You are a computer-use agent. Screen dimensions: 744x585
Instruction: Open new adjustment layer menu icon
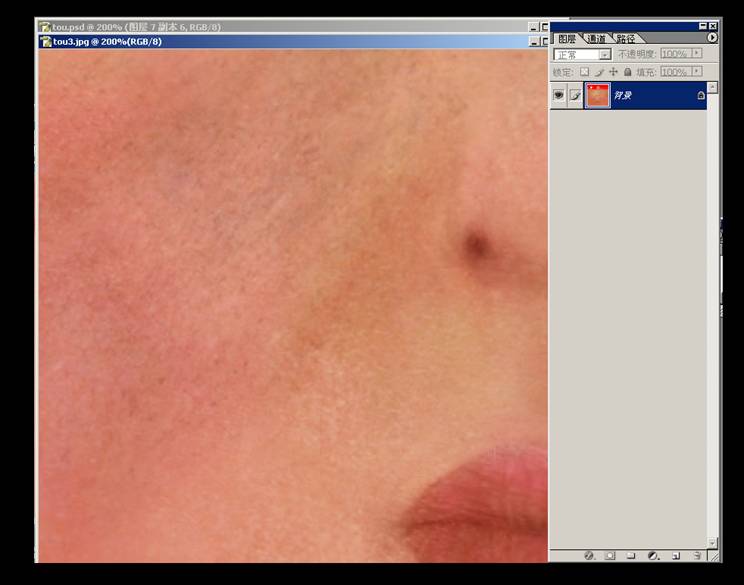pos(653,554)
